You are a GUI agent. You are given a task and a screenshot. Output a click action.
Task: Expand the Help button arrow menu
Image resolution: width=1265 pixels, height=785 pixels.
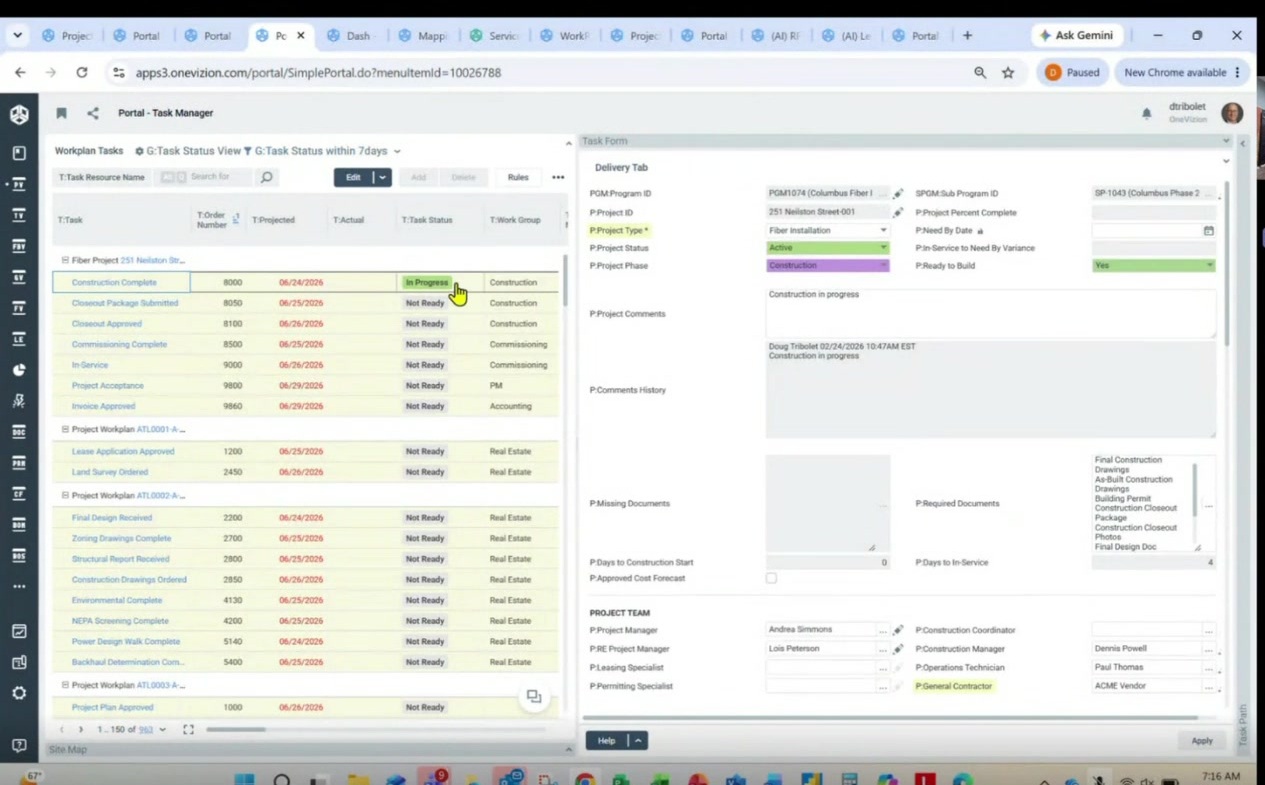638,740
